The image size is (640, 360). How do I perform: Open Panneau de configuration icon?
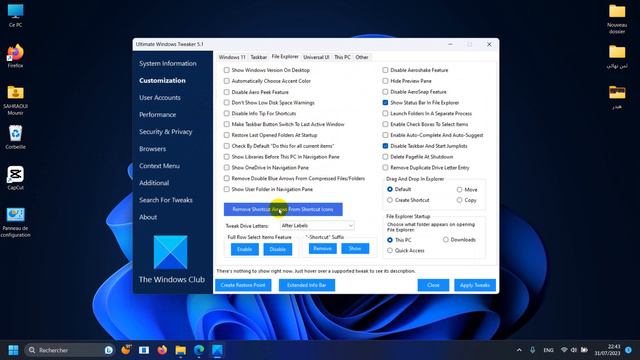15,222
